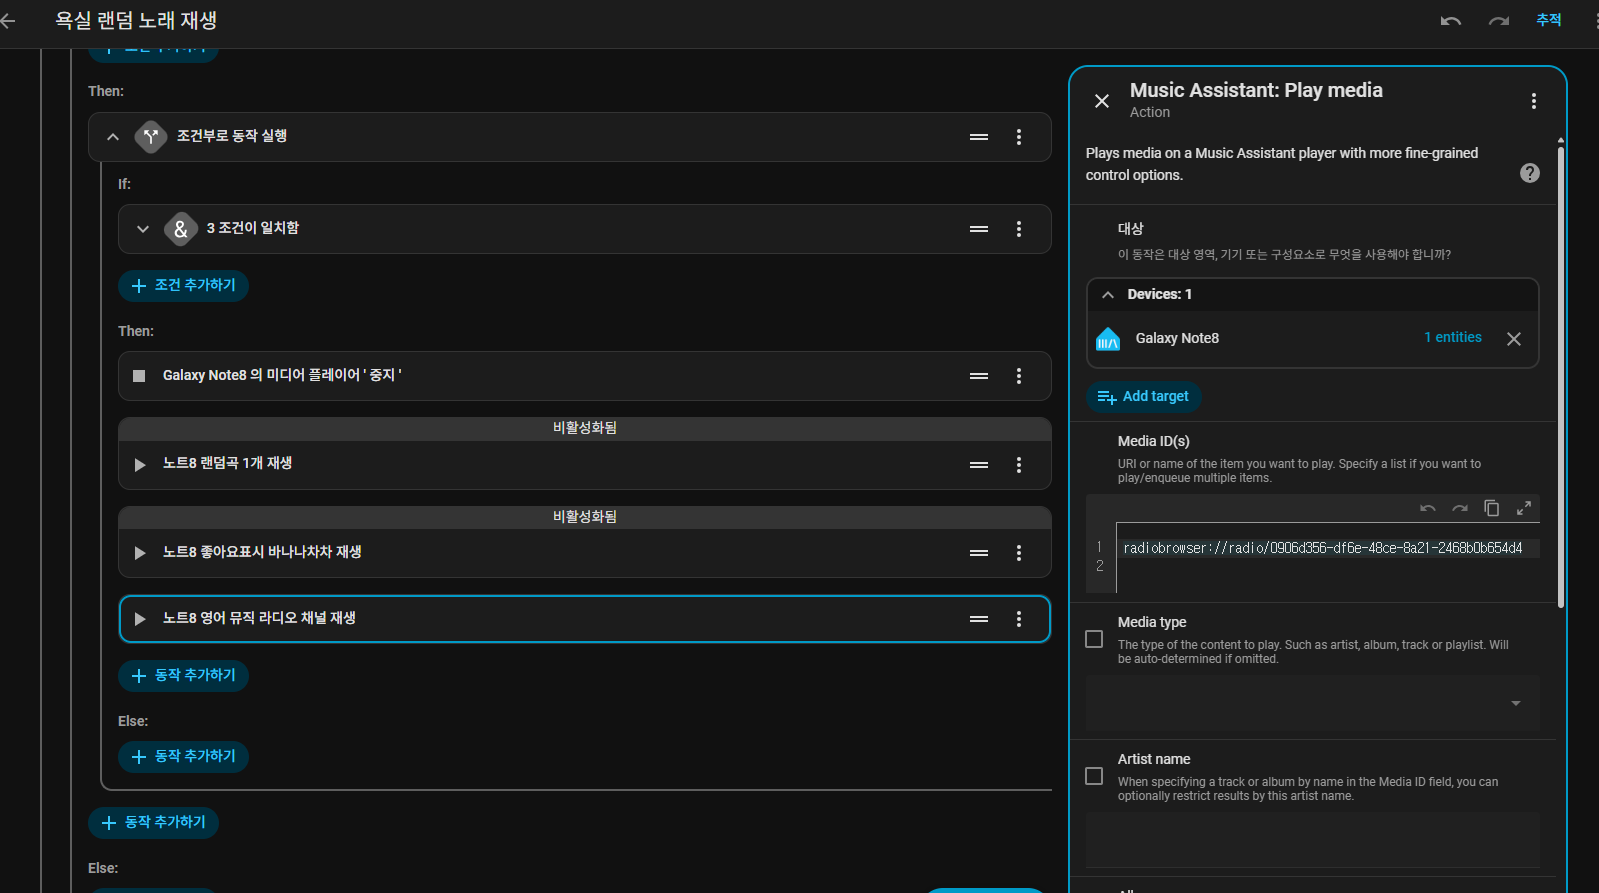This screenshot has width=1599, height=893.
Task: Open the 노트8 좋아요표시 바나나차차 재생 action
Action: [x=584, y=552]
